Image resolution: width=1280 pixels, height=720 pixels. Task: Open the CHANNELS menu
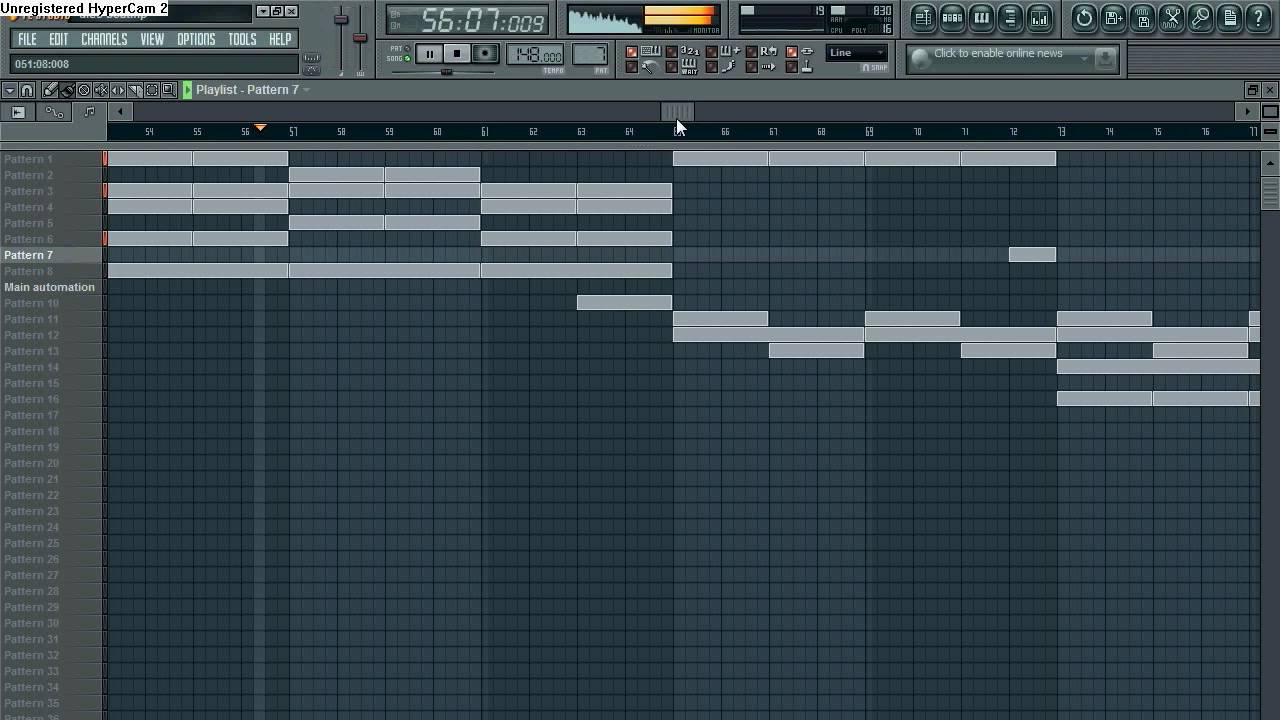(104, 39)
